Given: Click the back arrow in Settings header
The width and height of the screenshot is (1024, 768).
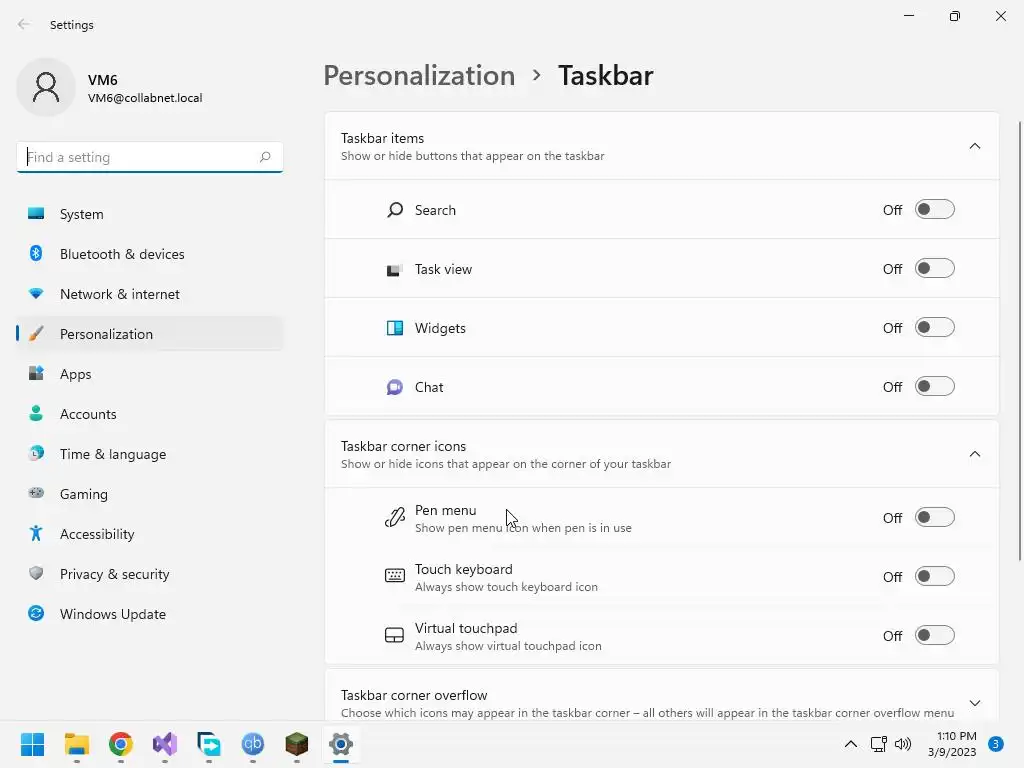Looking at the screenshot, I should 24,24.
